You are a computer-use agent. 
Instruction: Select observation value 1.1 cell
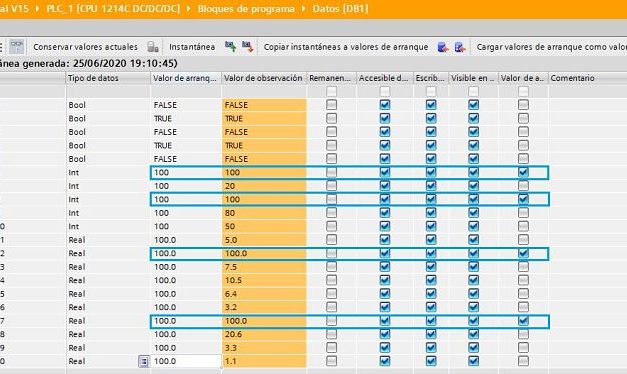pyautogui.click(x=264, y=361)
